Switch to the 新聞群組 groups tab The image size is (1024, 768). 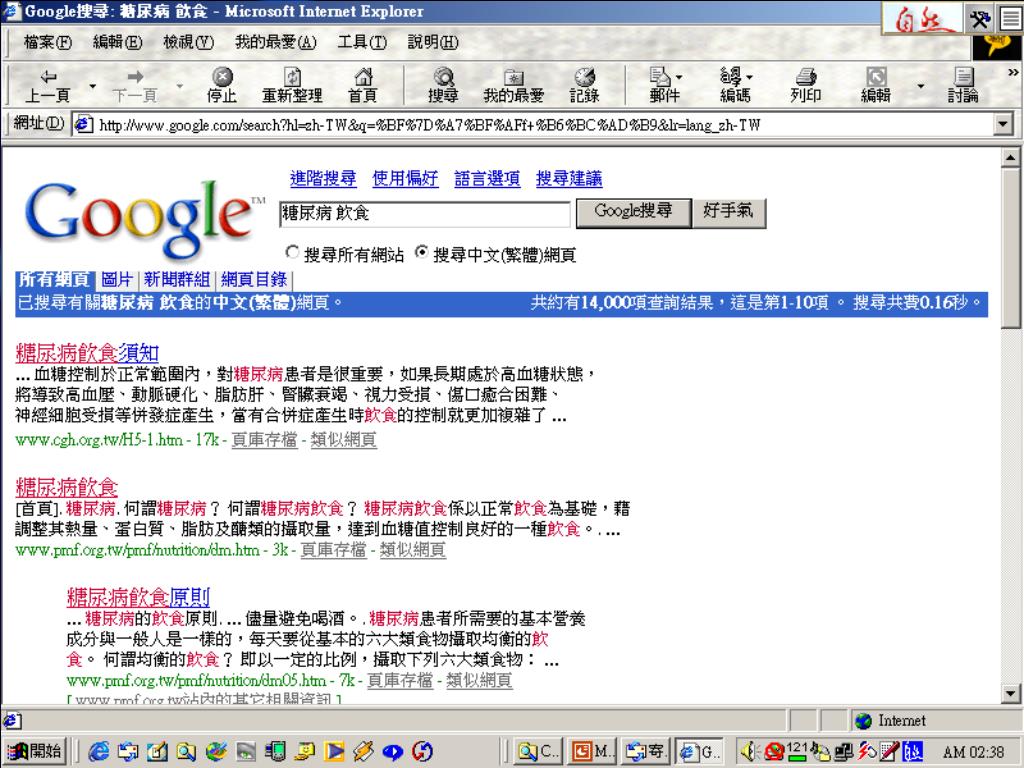(176, 280)
